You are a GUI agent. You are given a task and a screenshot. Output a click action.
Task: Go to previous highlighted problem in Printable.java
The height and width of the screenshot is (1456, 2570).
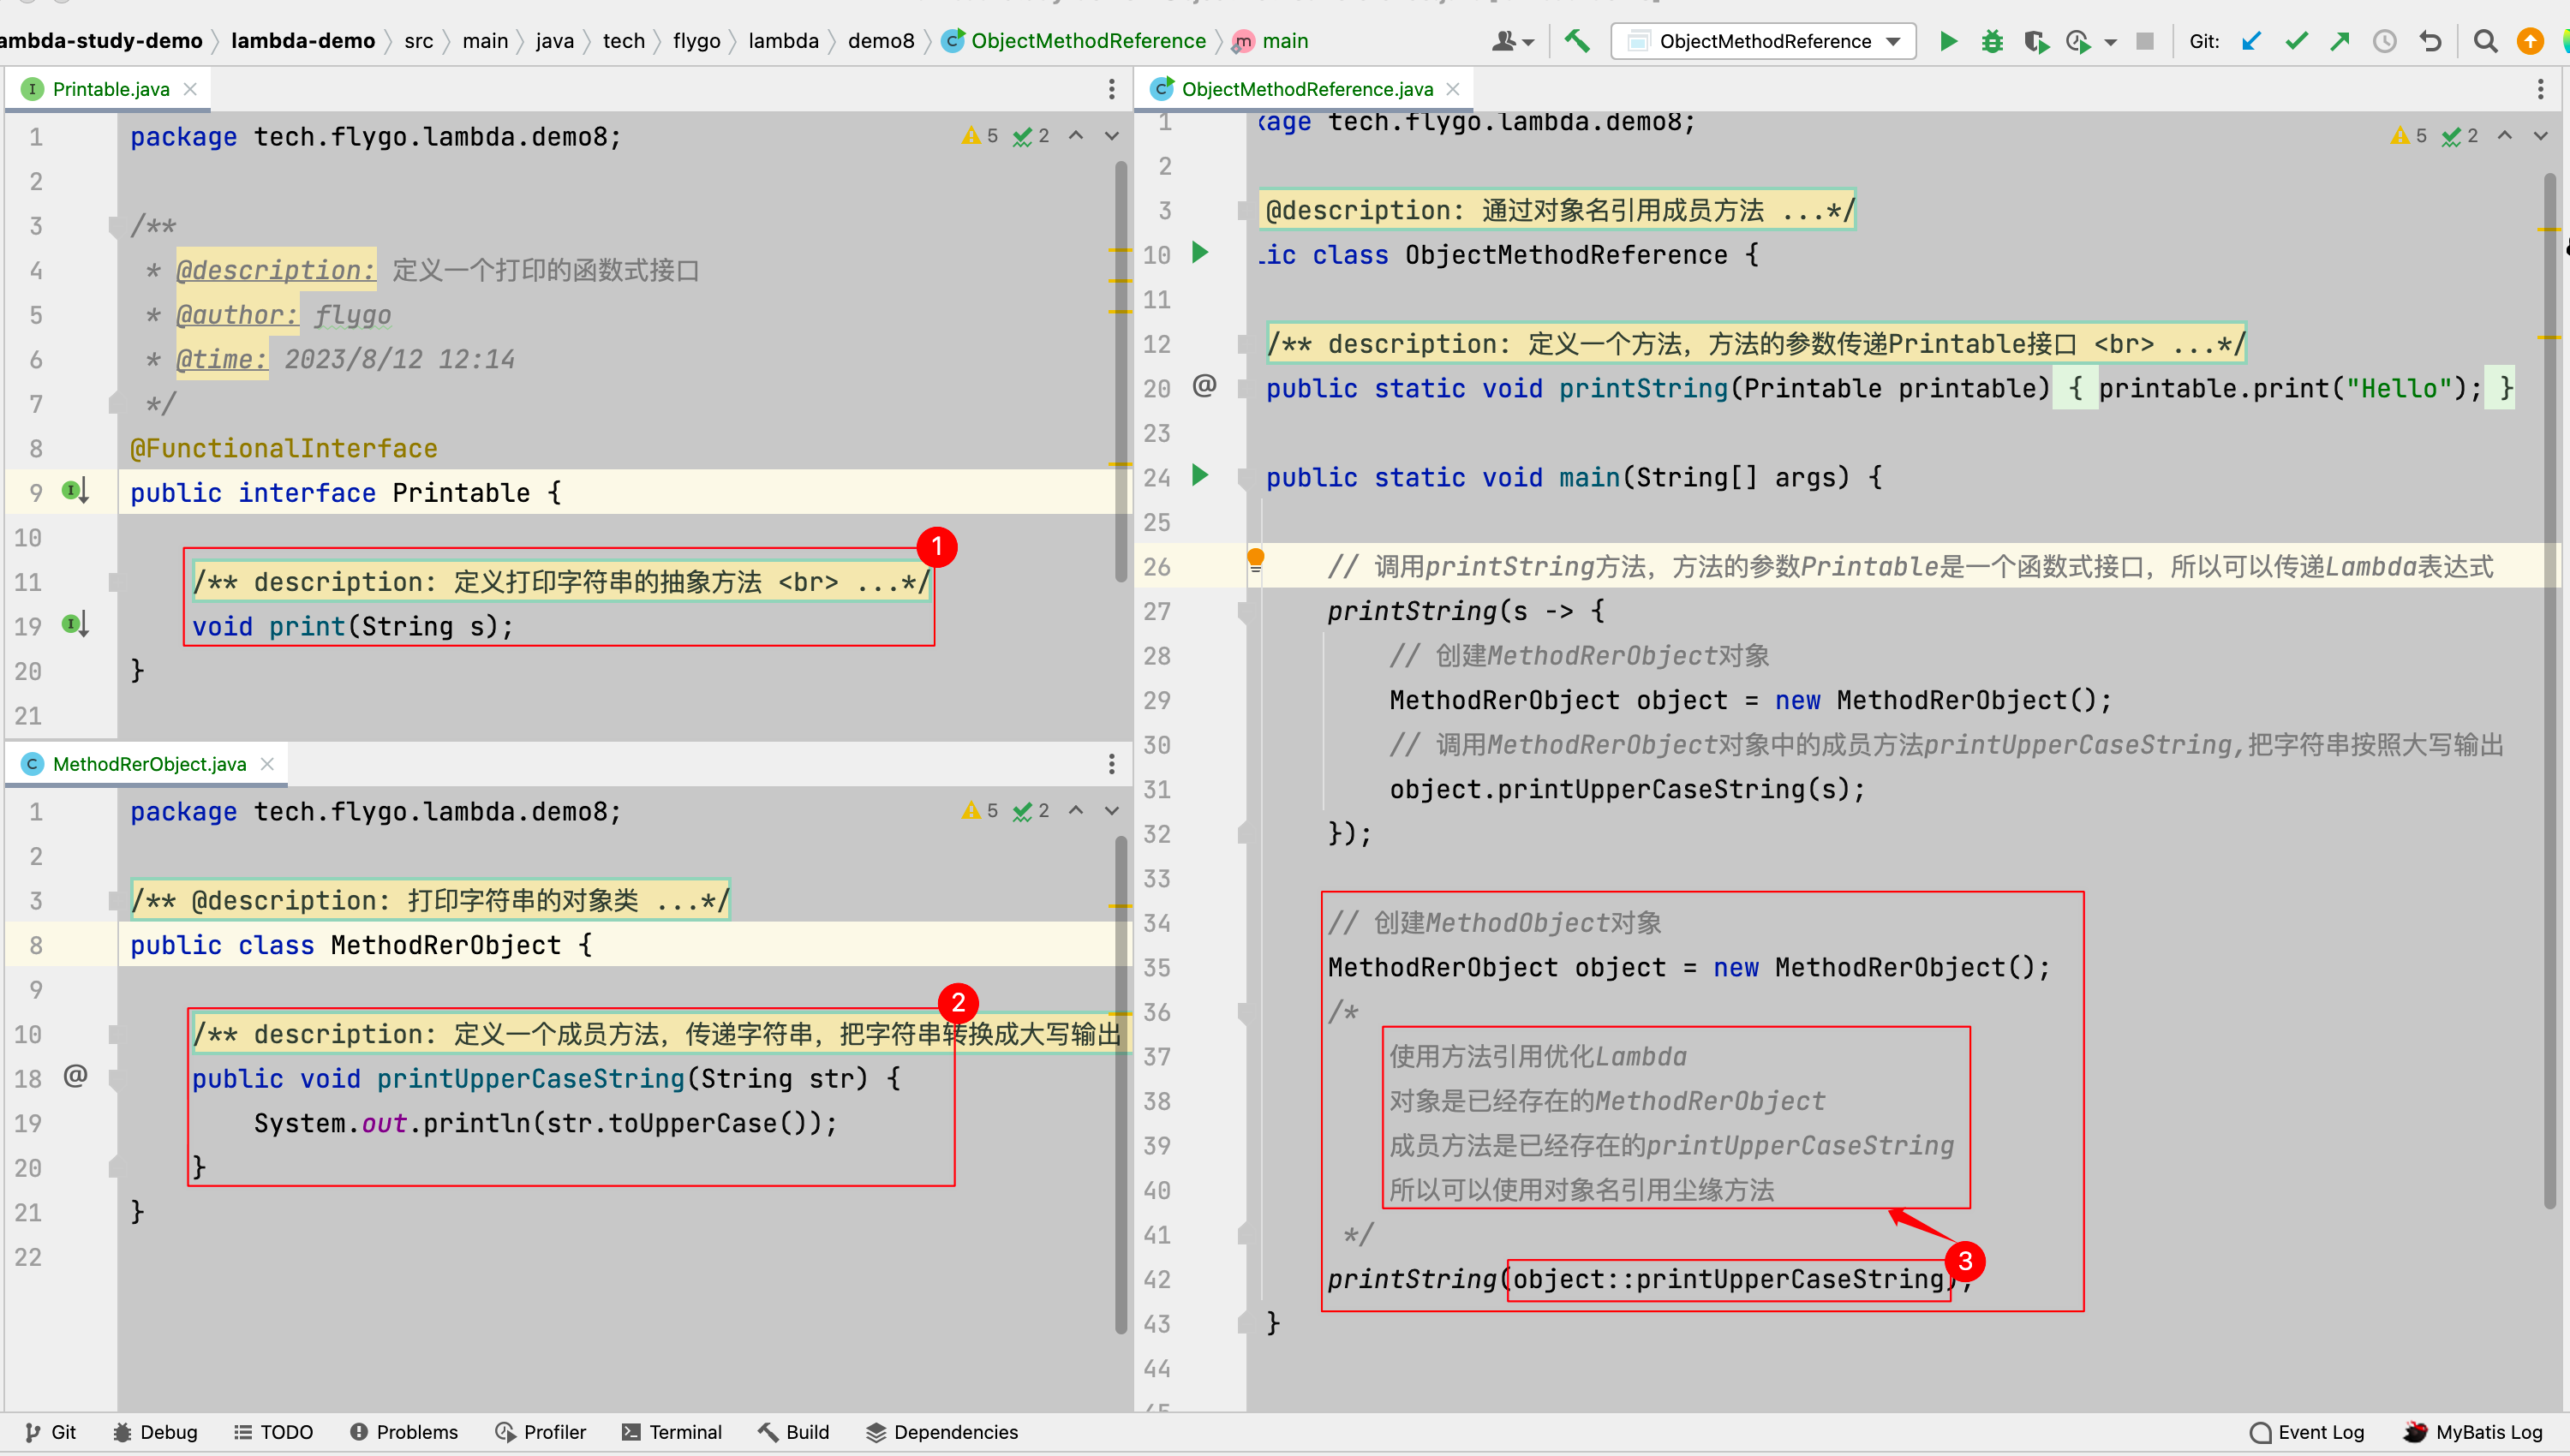1076,135
